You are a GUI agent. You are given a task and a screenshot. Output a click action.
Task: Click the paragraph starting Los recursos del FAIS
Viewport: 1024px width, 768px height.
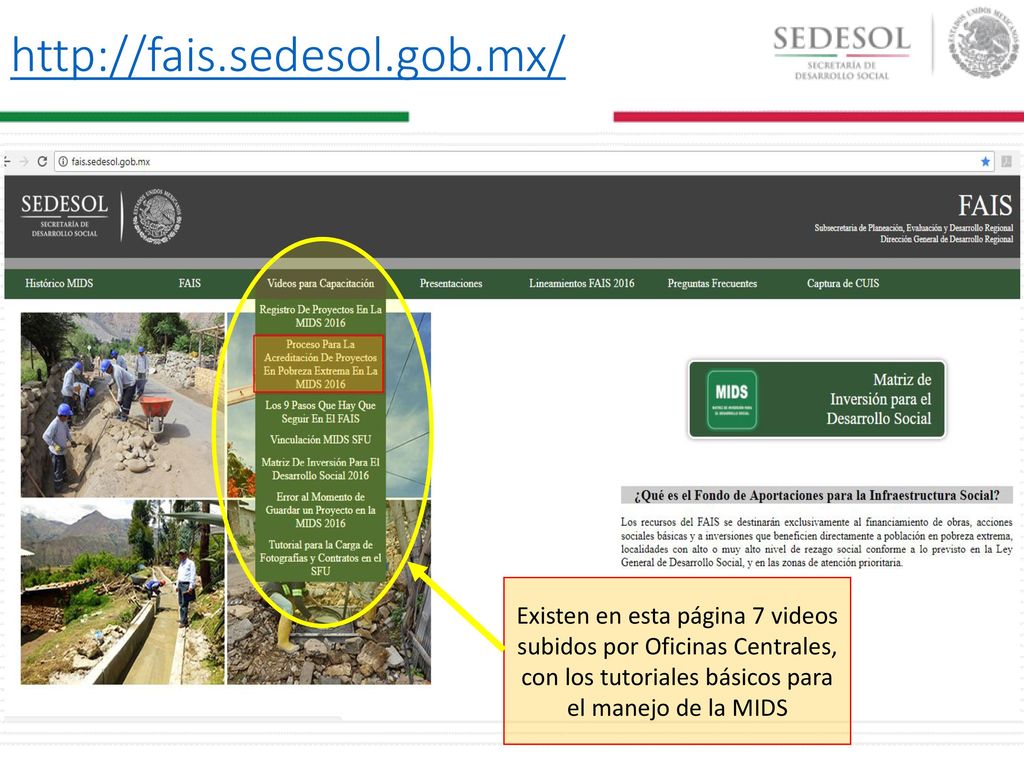click(x=816, y=542)
